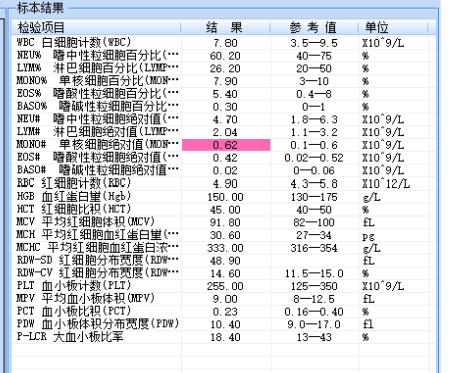Select the MONO# 单核细胞绝对值 row
The image size is (454, 373).
click(x=224, y=145)
